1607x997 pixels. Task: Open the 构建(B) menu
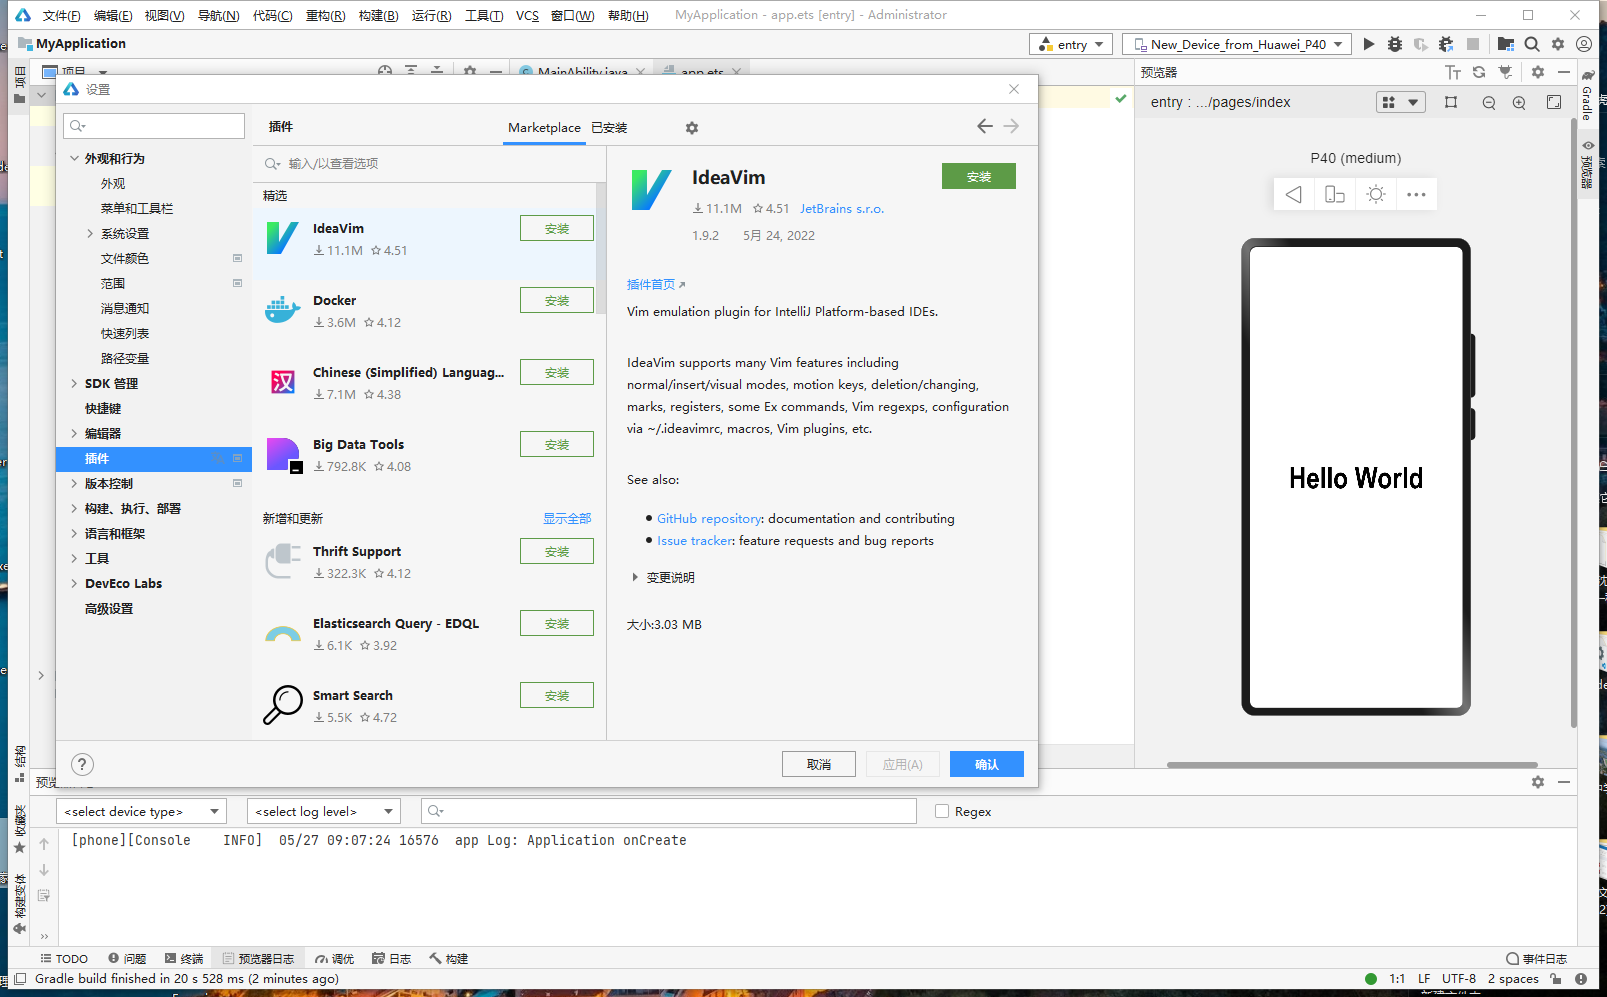tap(378, 15)
